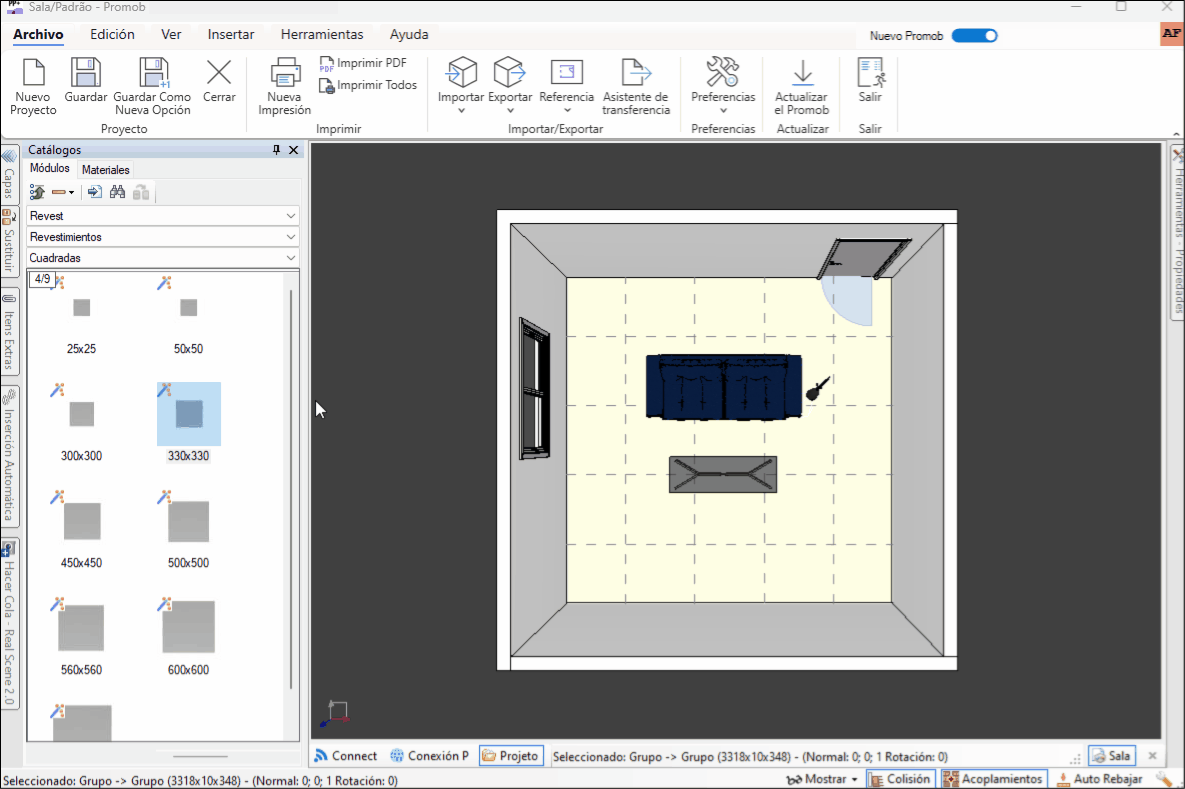Switch to the Materiales tab
Screen dimensions: 1185x789
(x=106, y=170)
